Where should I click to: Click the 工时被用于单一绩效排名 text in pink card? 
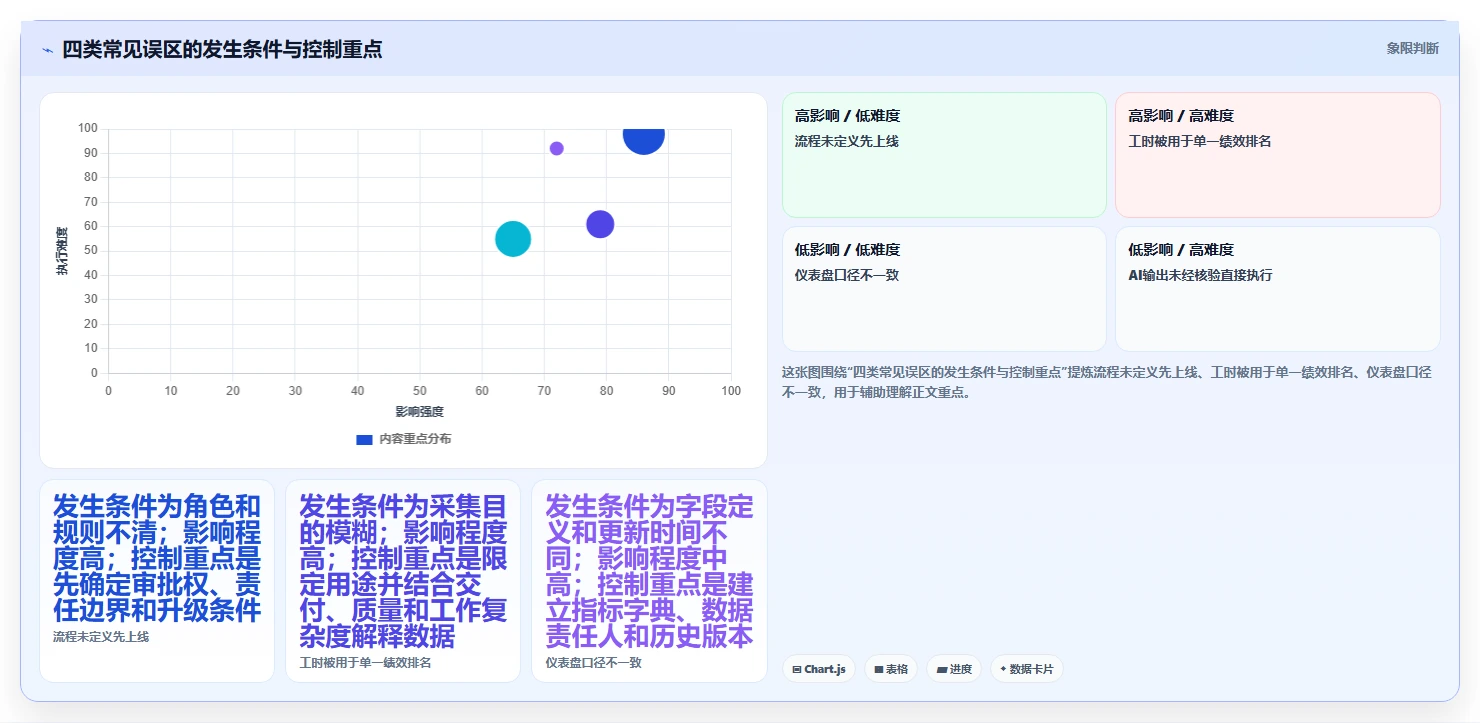(x=1200, y=141)
